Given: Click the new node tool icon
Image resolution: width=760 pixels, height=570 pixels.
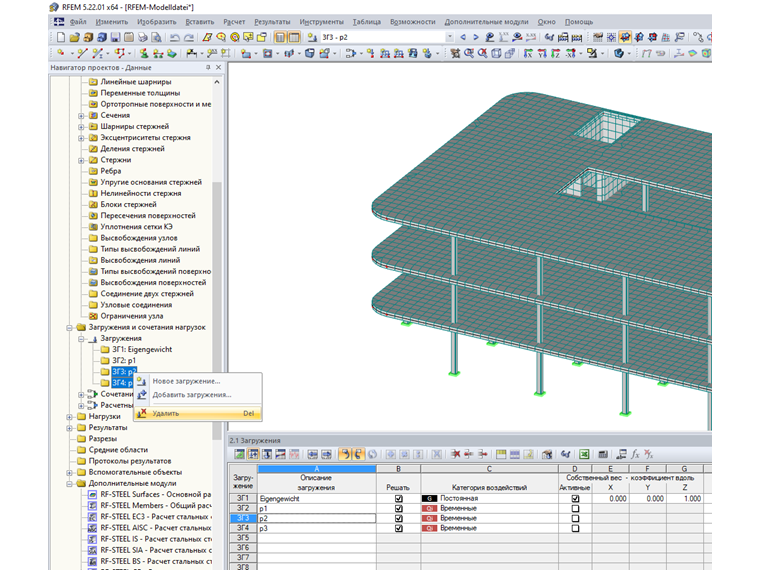Looking at the screenshot, I should point(61,52).
